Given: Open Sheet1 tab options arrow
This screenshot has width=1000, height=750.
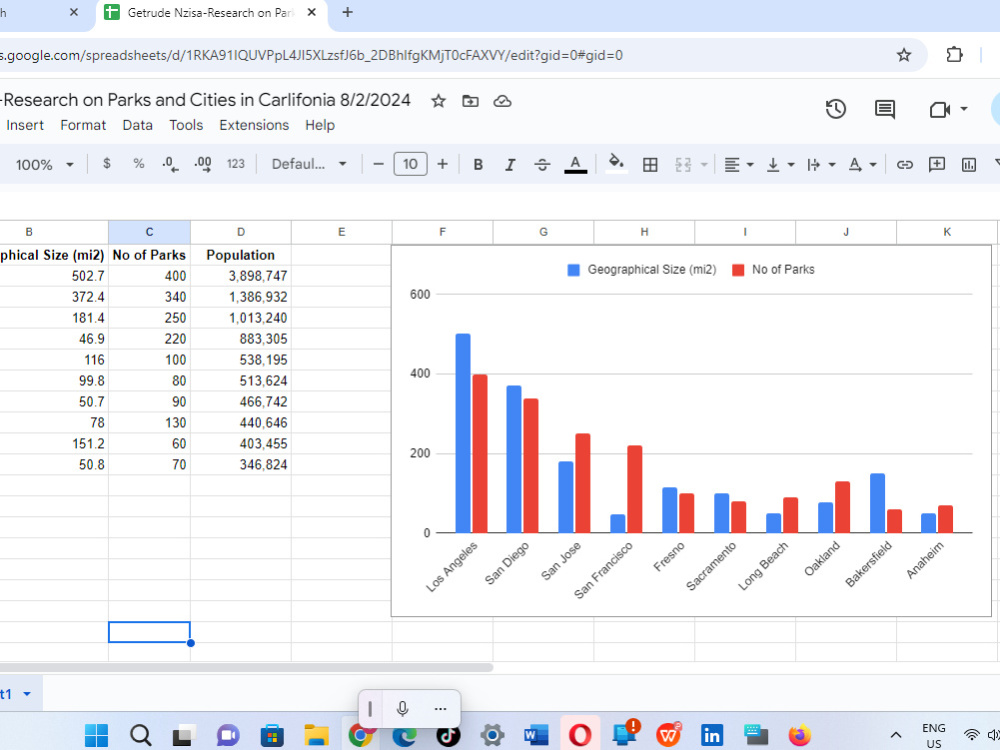Looking at the screenshot, I should 27,694.
